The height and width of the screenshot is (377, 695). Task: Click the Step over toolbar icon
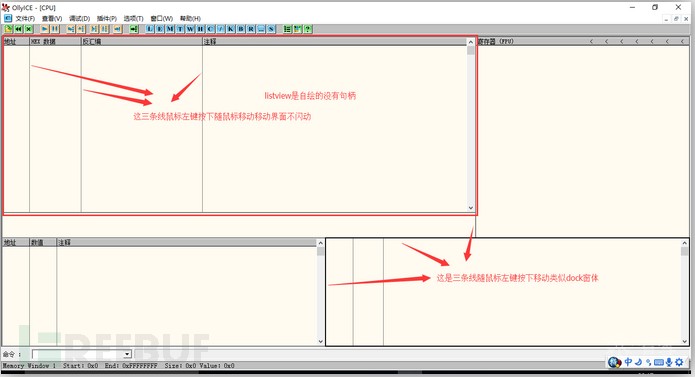point(81,29)
